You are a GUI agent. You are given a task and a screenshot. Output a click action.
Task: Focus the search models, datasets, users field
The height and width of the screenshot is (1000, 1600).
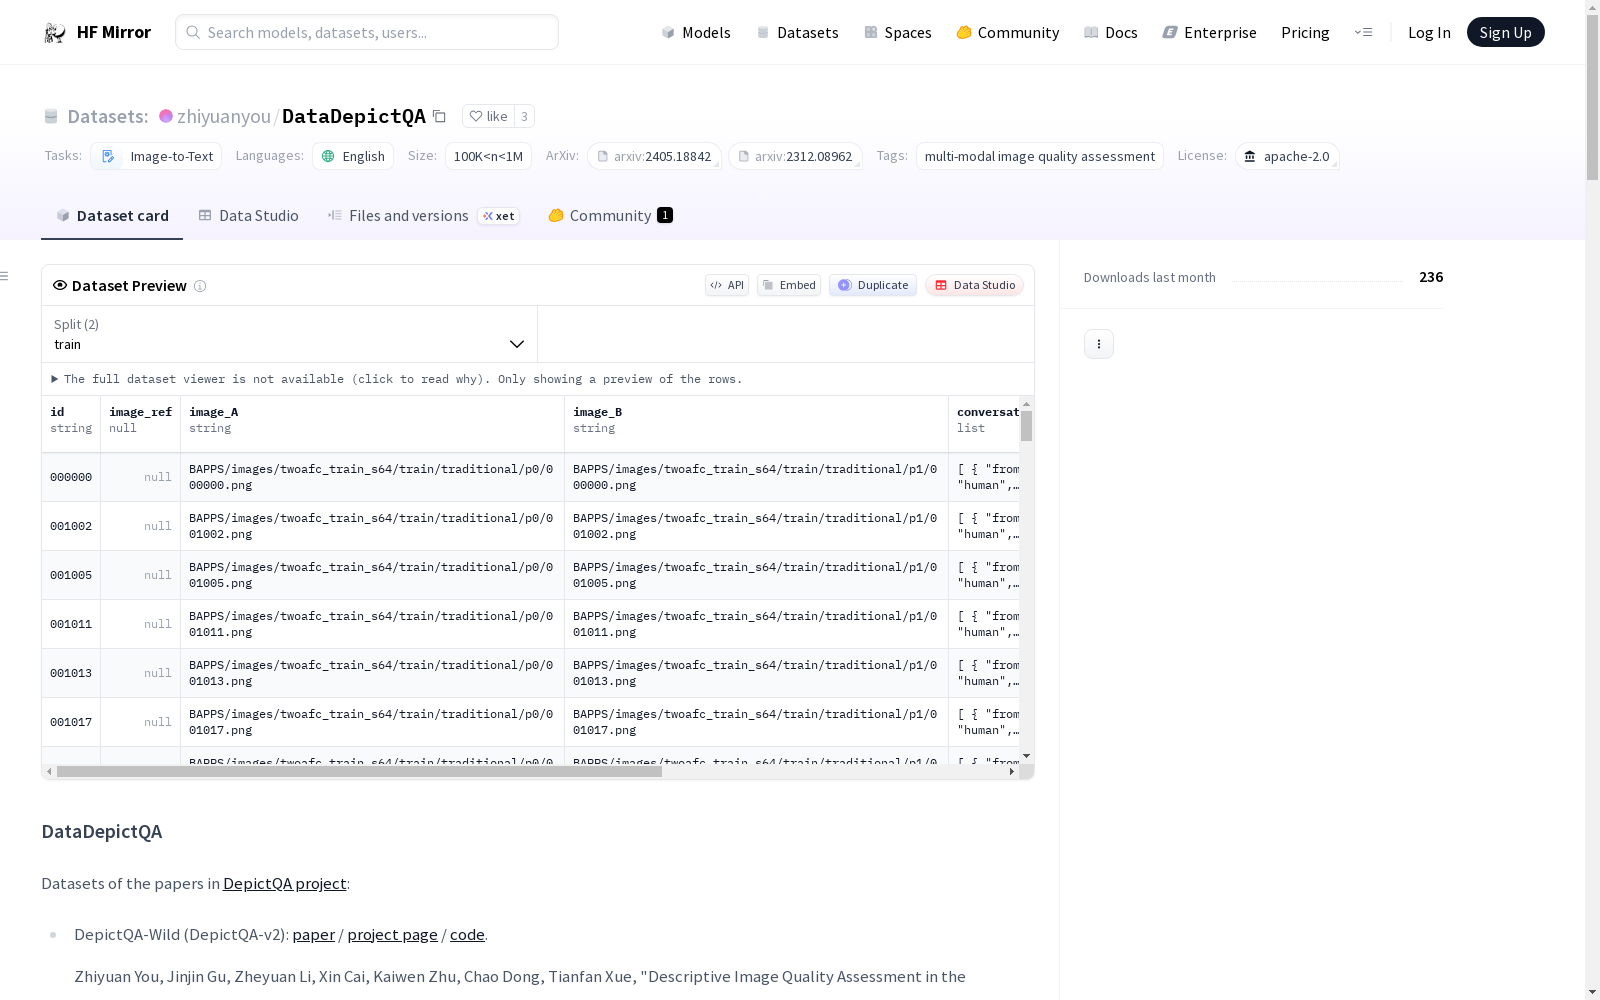click(x=367, y=32)
